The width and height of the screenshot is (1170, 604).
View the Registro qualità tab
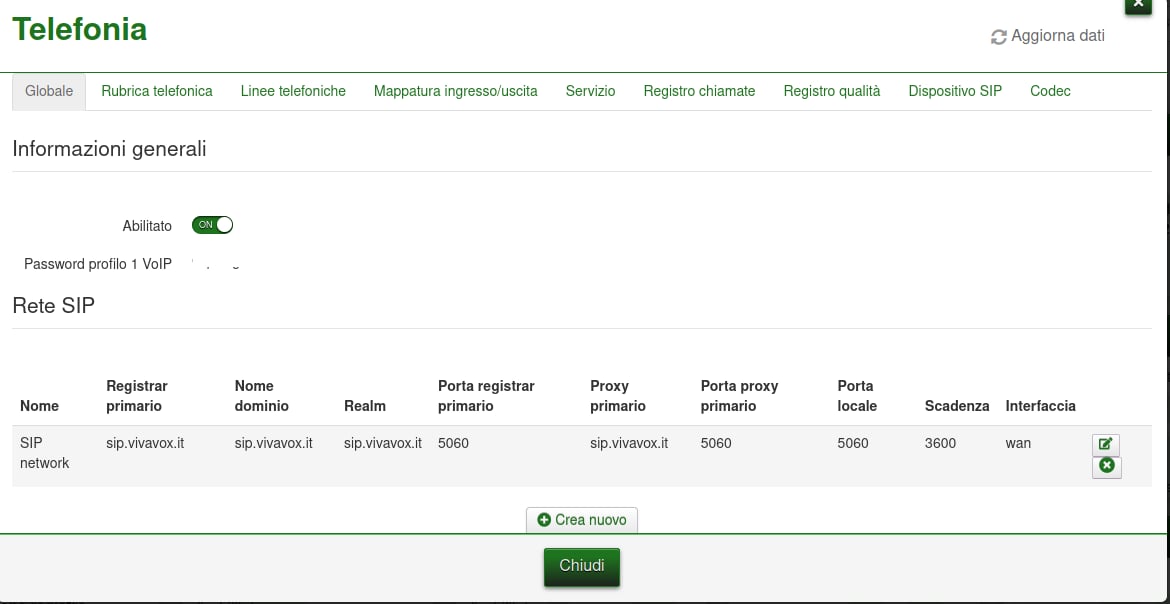tap(832, 91)
